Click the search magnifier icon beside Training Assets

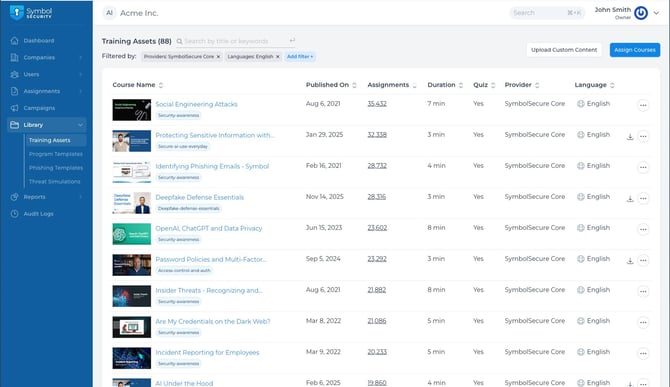point(179,41)
